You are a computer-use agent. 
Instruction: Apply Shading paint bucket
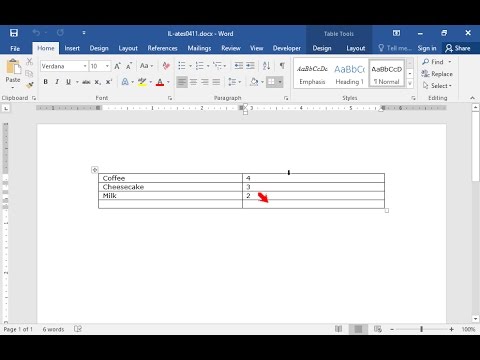pos(254,82)
